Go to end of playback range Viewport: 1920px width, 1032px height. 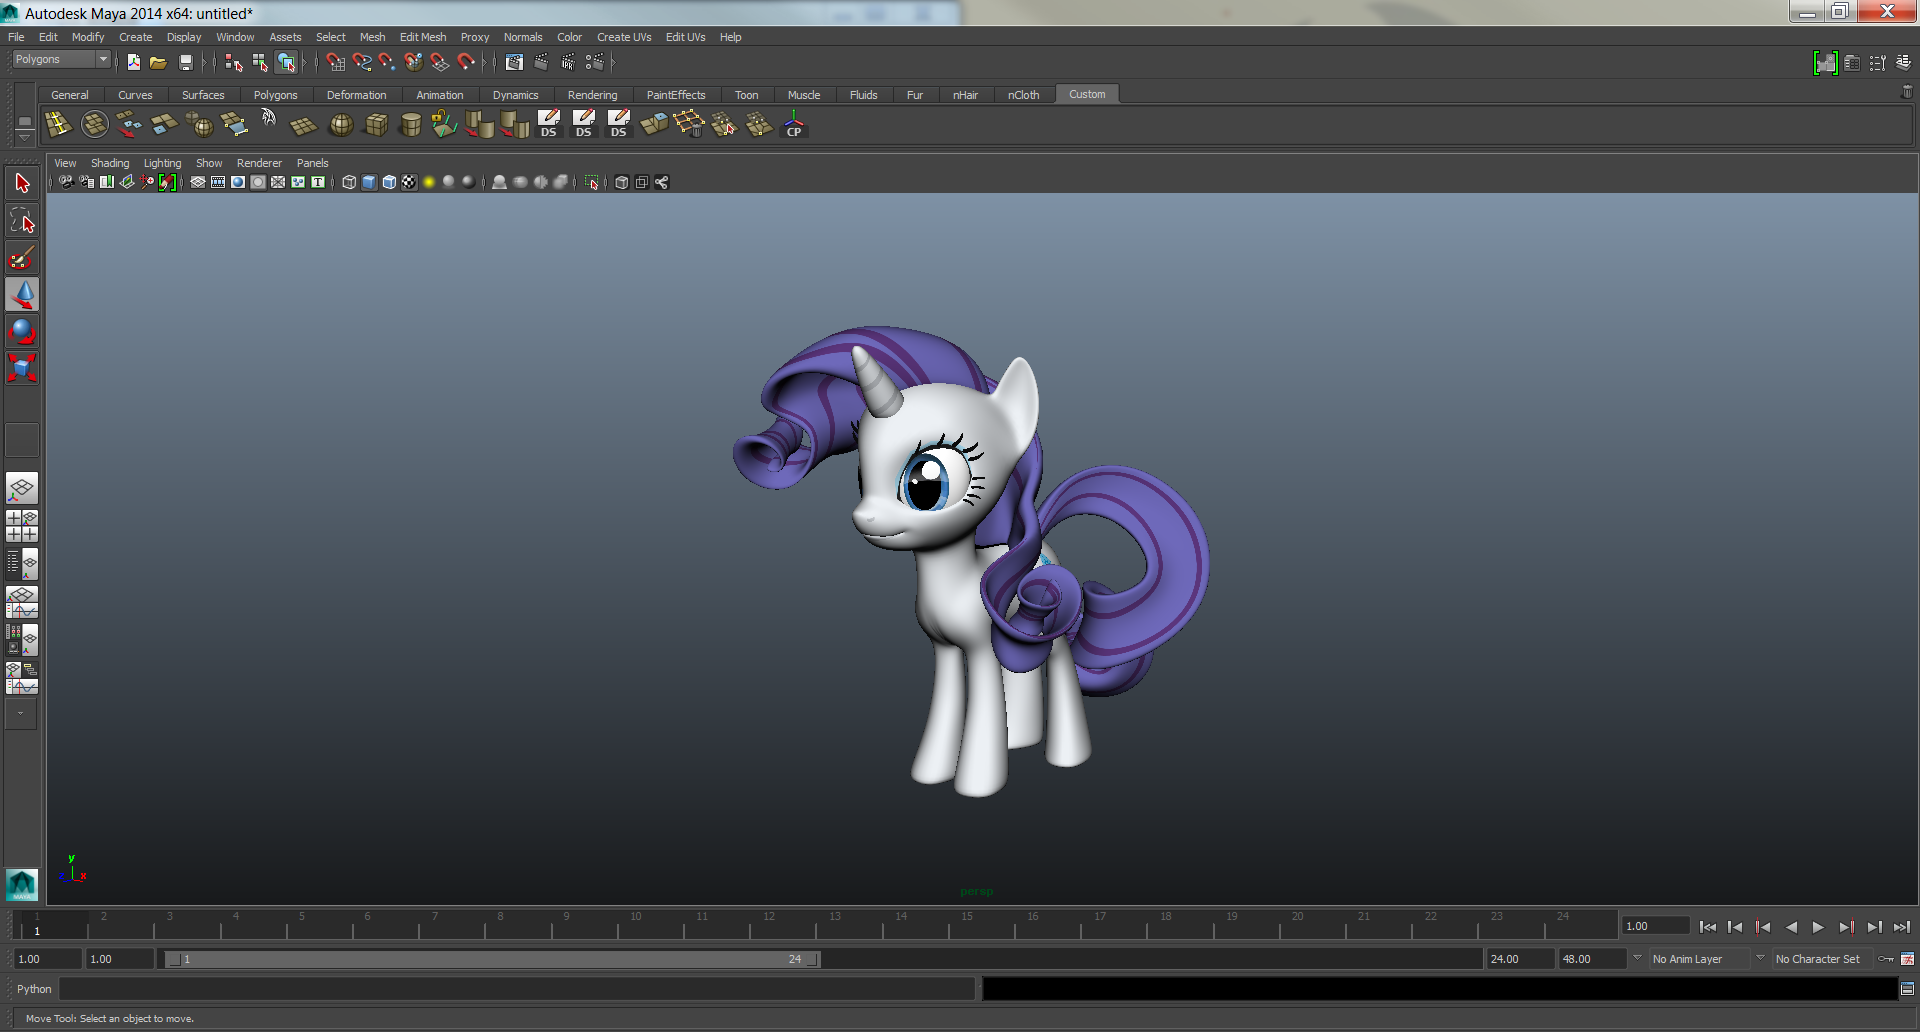[x=1902, y=927]
